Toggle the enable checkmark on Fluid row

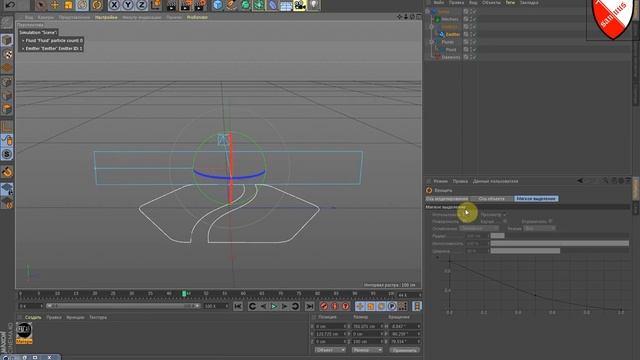(474, 49)
